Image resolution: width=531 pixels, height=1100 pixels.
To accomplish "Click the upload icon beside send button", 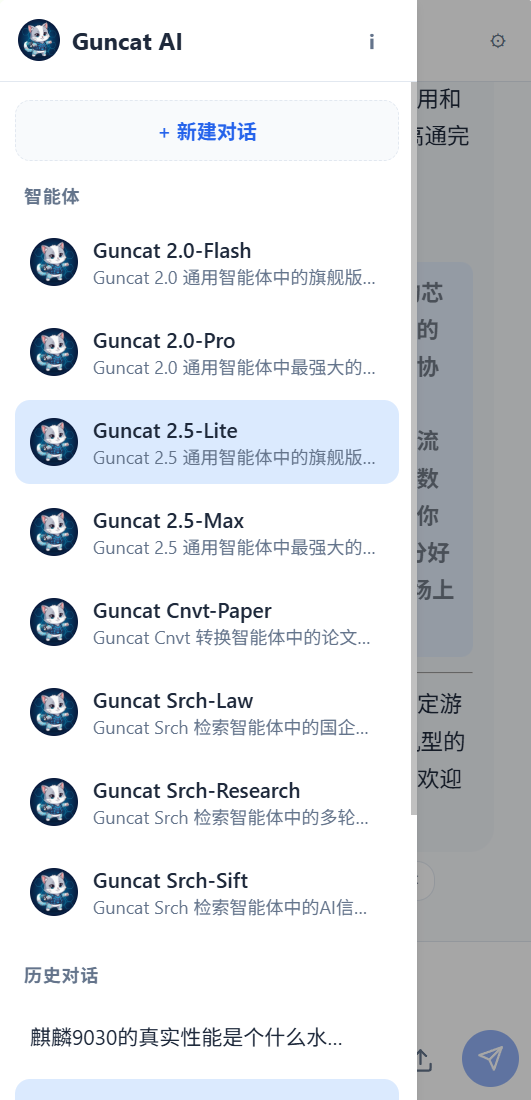I will [422, 1059].
